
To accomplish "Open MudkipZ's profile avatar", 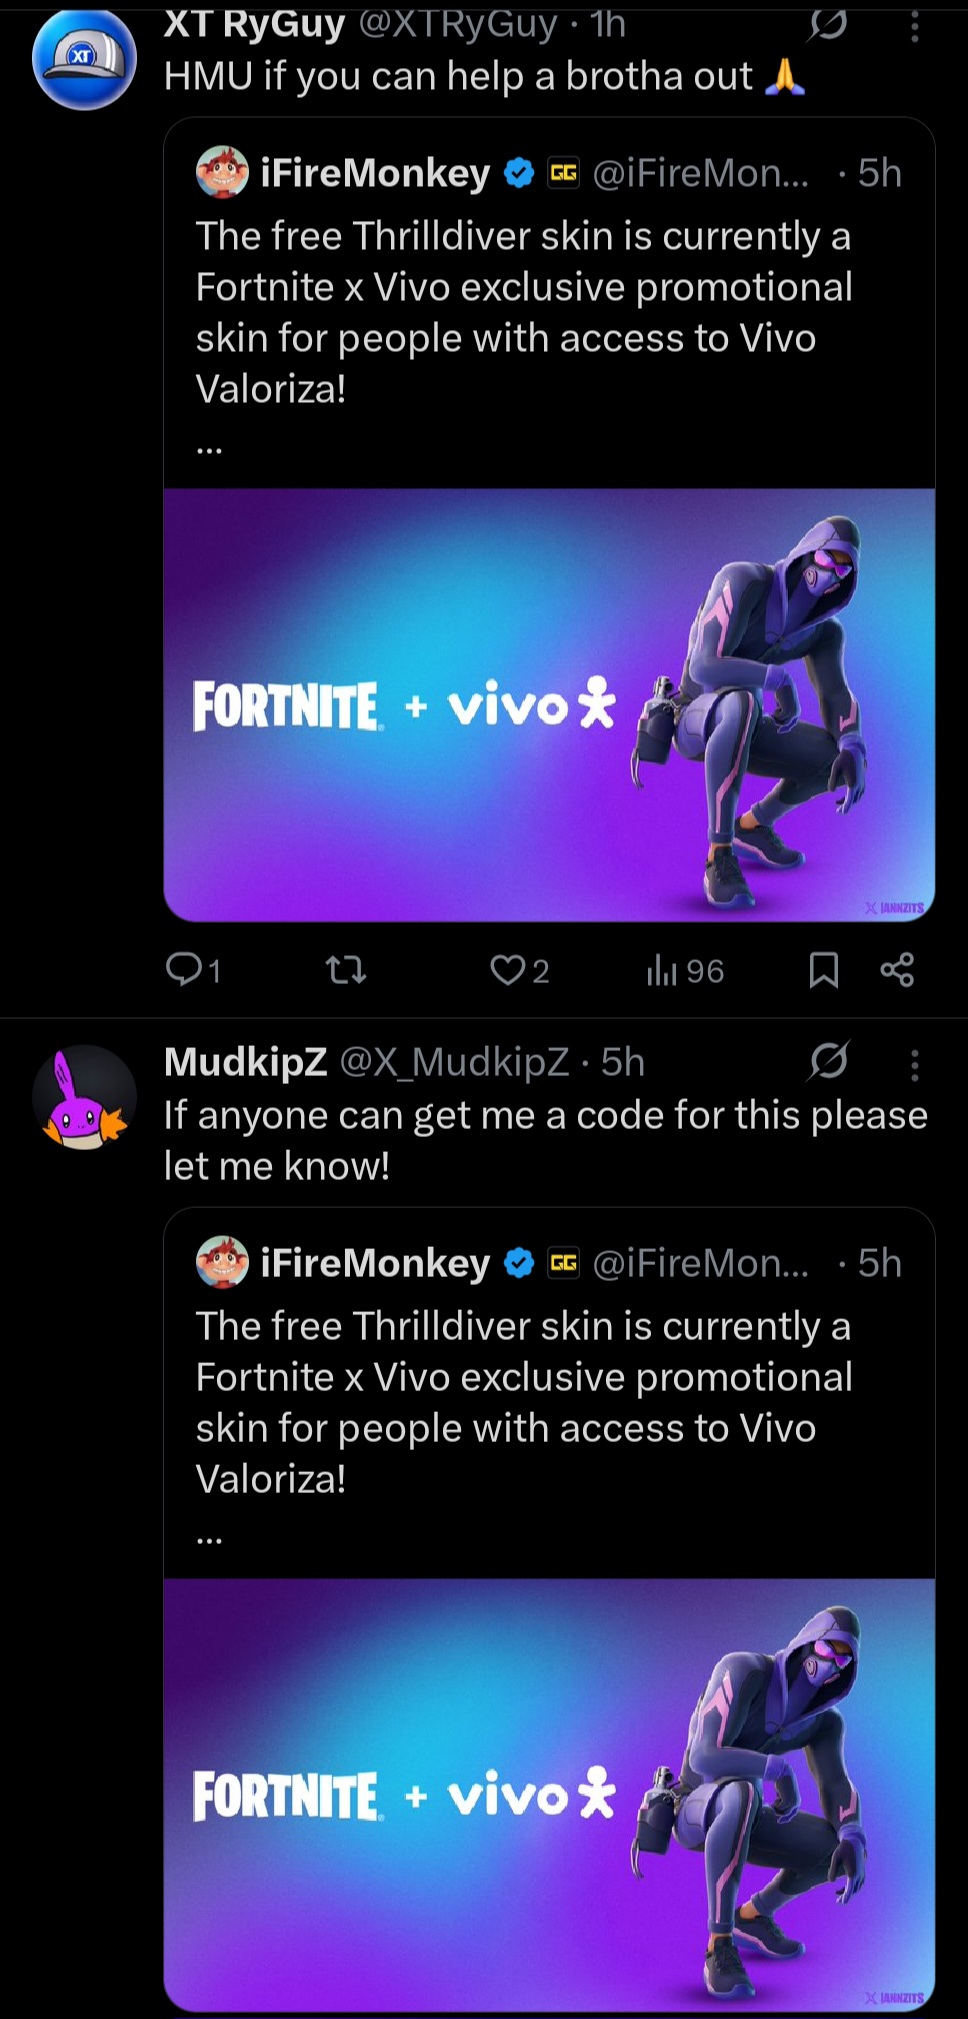I will click(84, 1097).
